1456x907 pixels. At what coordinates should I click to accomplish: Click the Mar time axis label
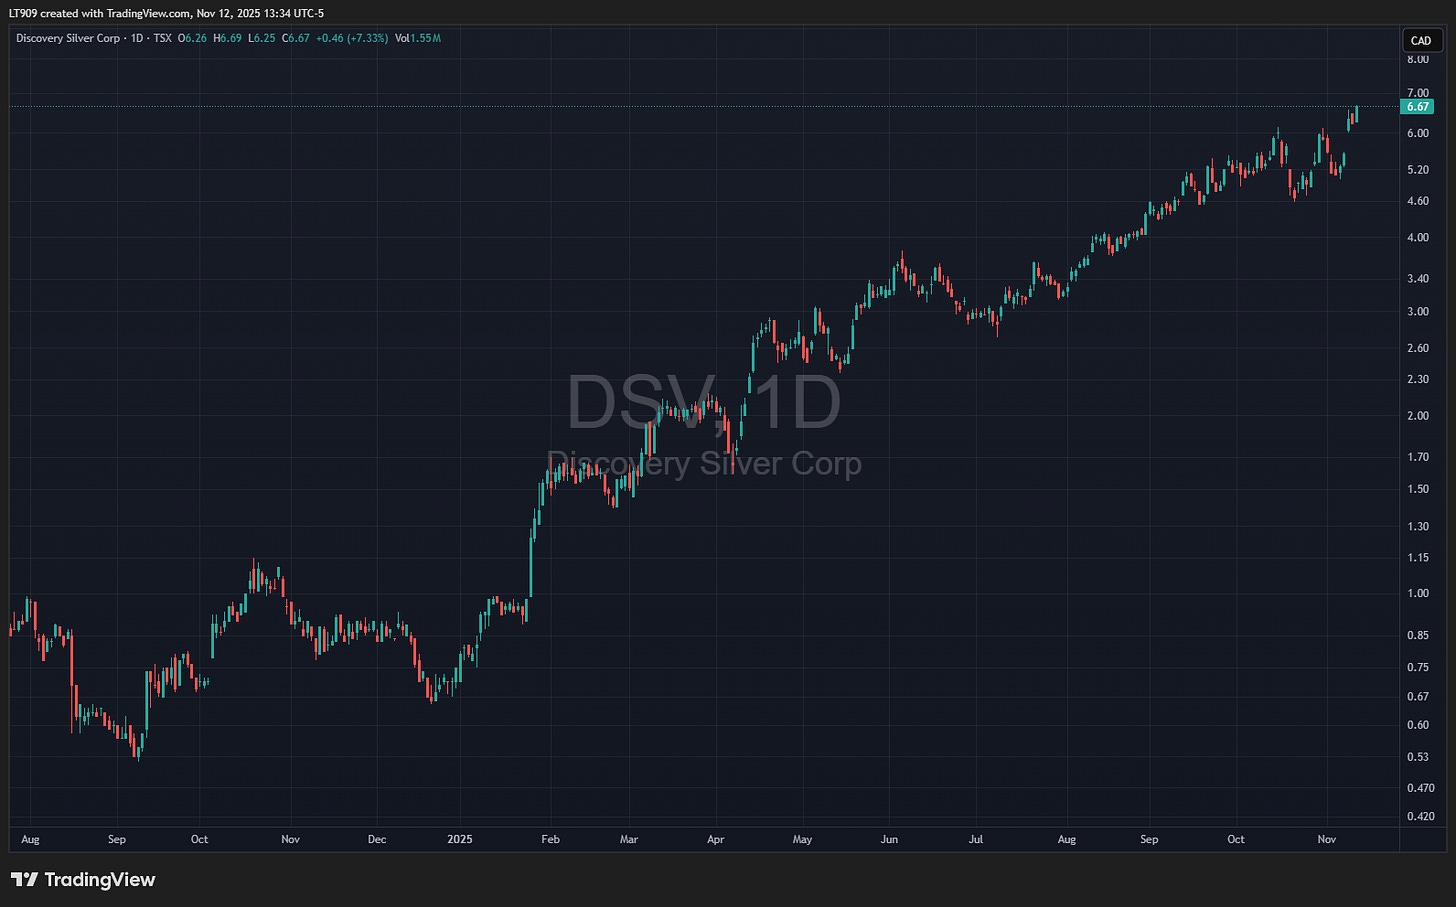pos(629,840)
